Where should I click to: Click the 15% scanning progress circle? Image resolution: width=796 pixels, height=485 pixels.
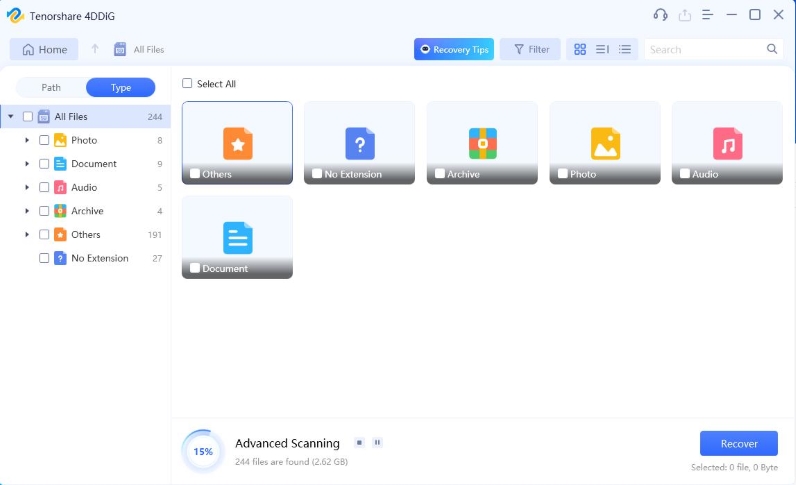click(203, 451)
